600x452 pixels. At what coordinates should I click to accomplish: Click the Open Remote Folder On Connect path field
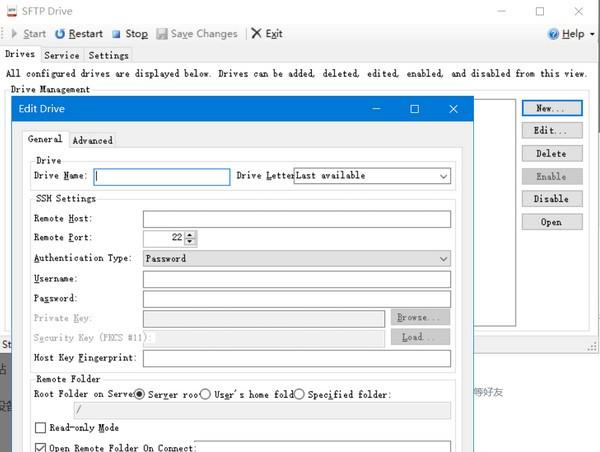click(322, 446)
